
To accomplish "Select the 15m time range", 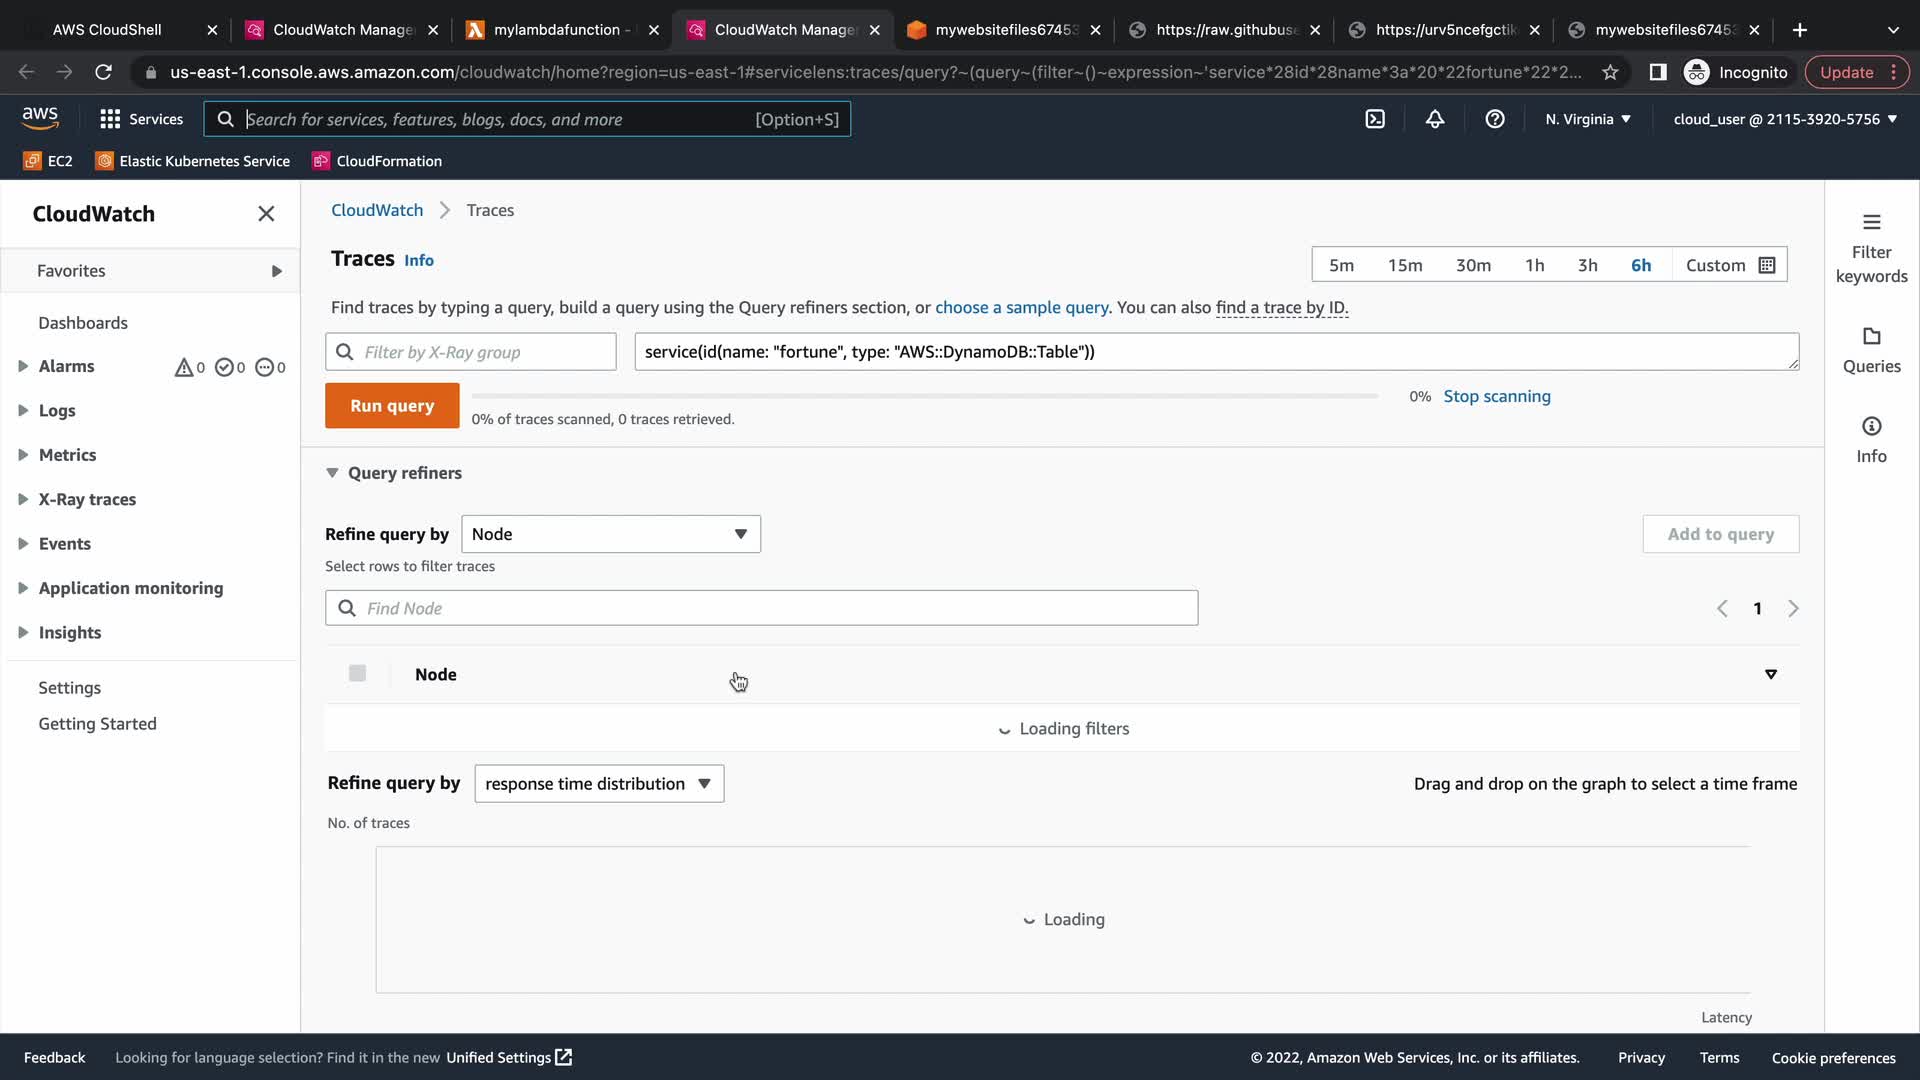I will click(x=1404, y=265).
